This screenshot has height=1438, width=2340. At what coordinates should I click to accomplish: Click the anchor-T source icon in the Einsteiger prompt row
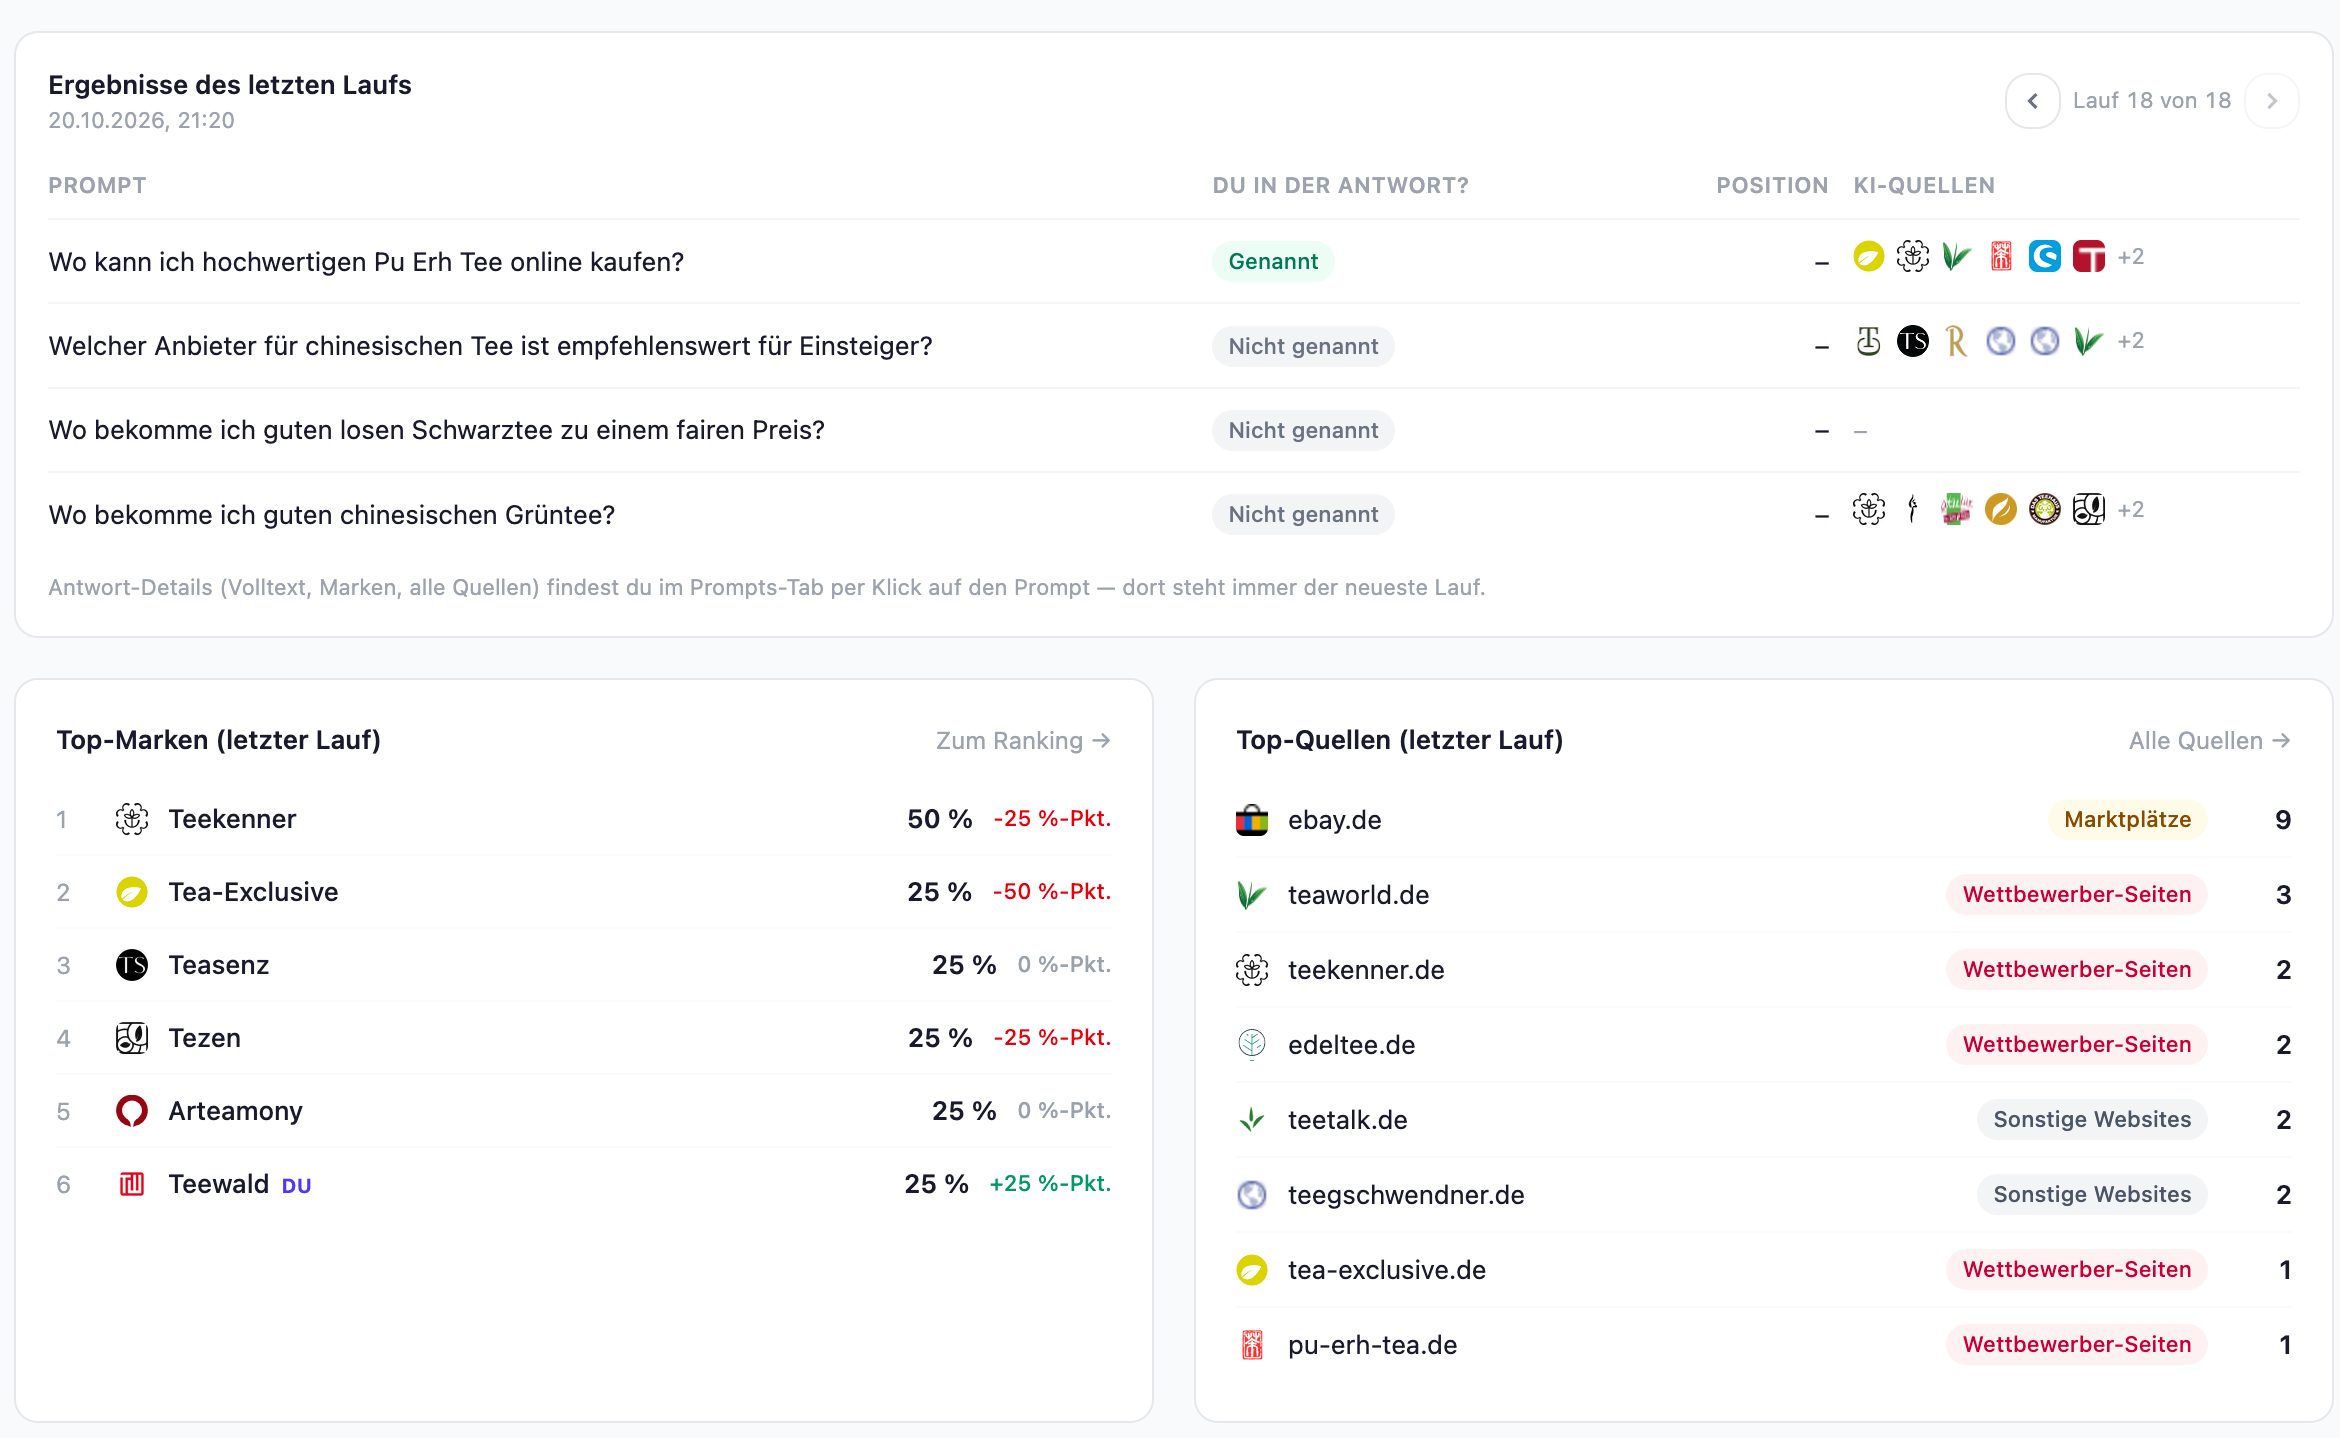[1868, 342]
